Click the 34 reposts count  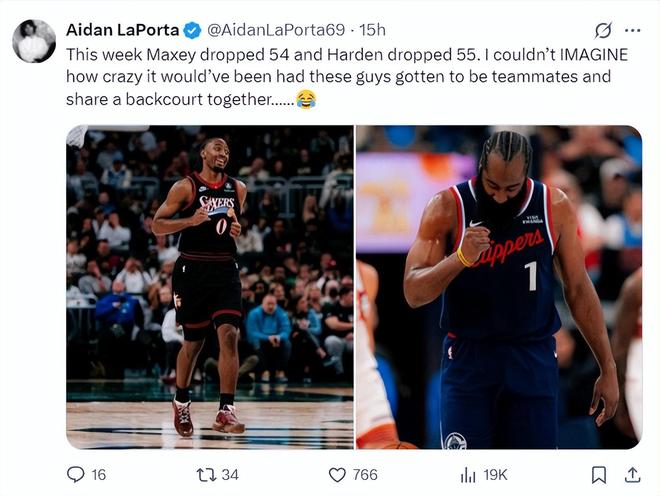tap(230, 475)
